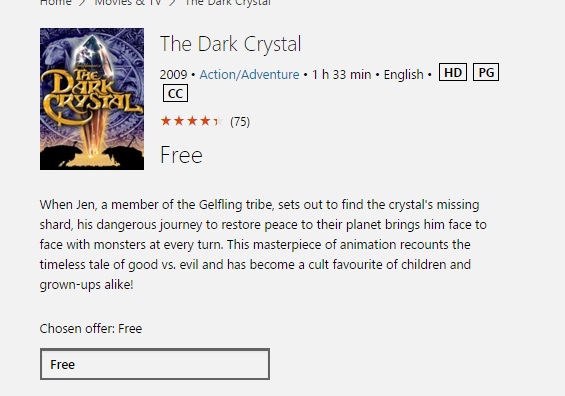The width and height of the screenshot is (565, 396).
Task: Click the half-filled fifth star
Action: click(x=218, y=121)
